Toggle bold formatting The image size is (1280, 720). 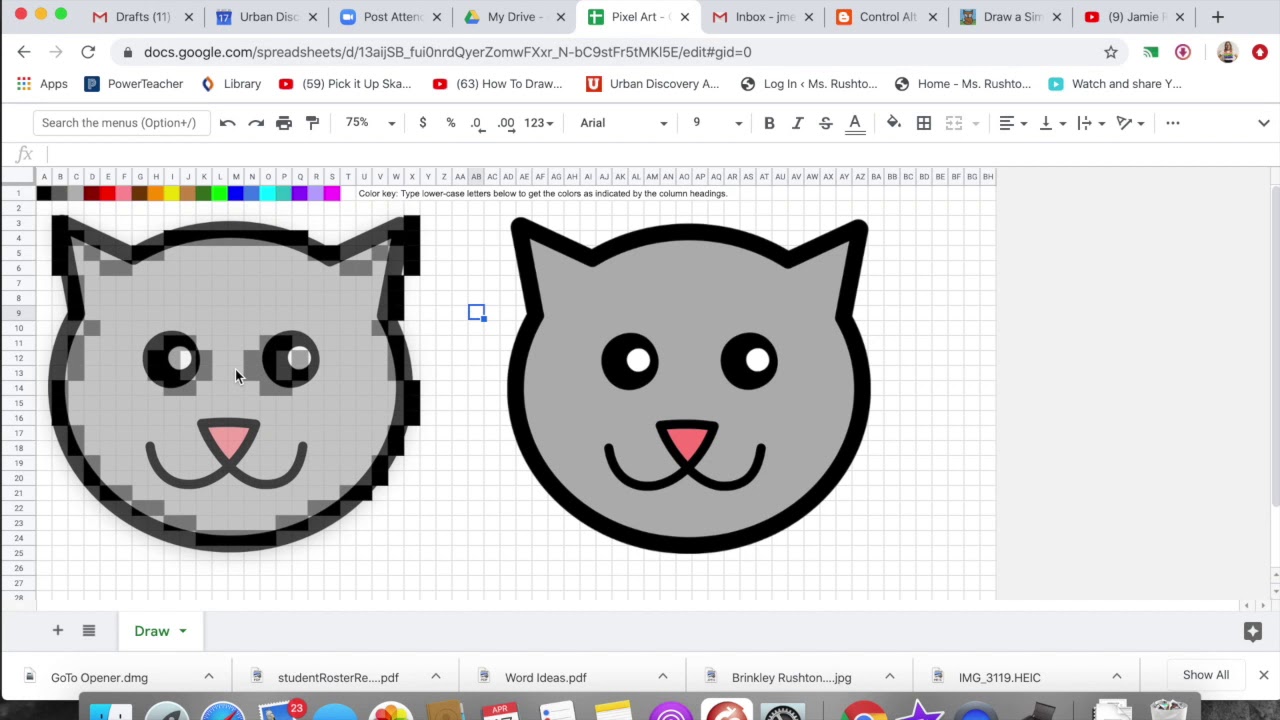(769, 123)
